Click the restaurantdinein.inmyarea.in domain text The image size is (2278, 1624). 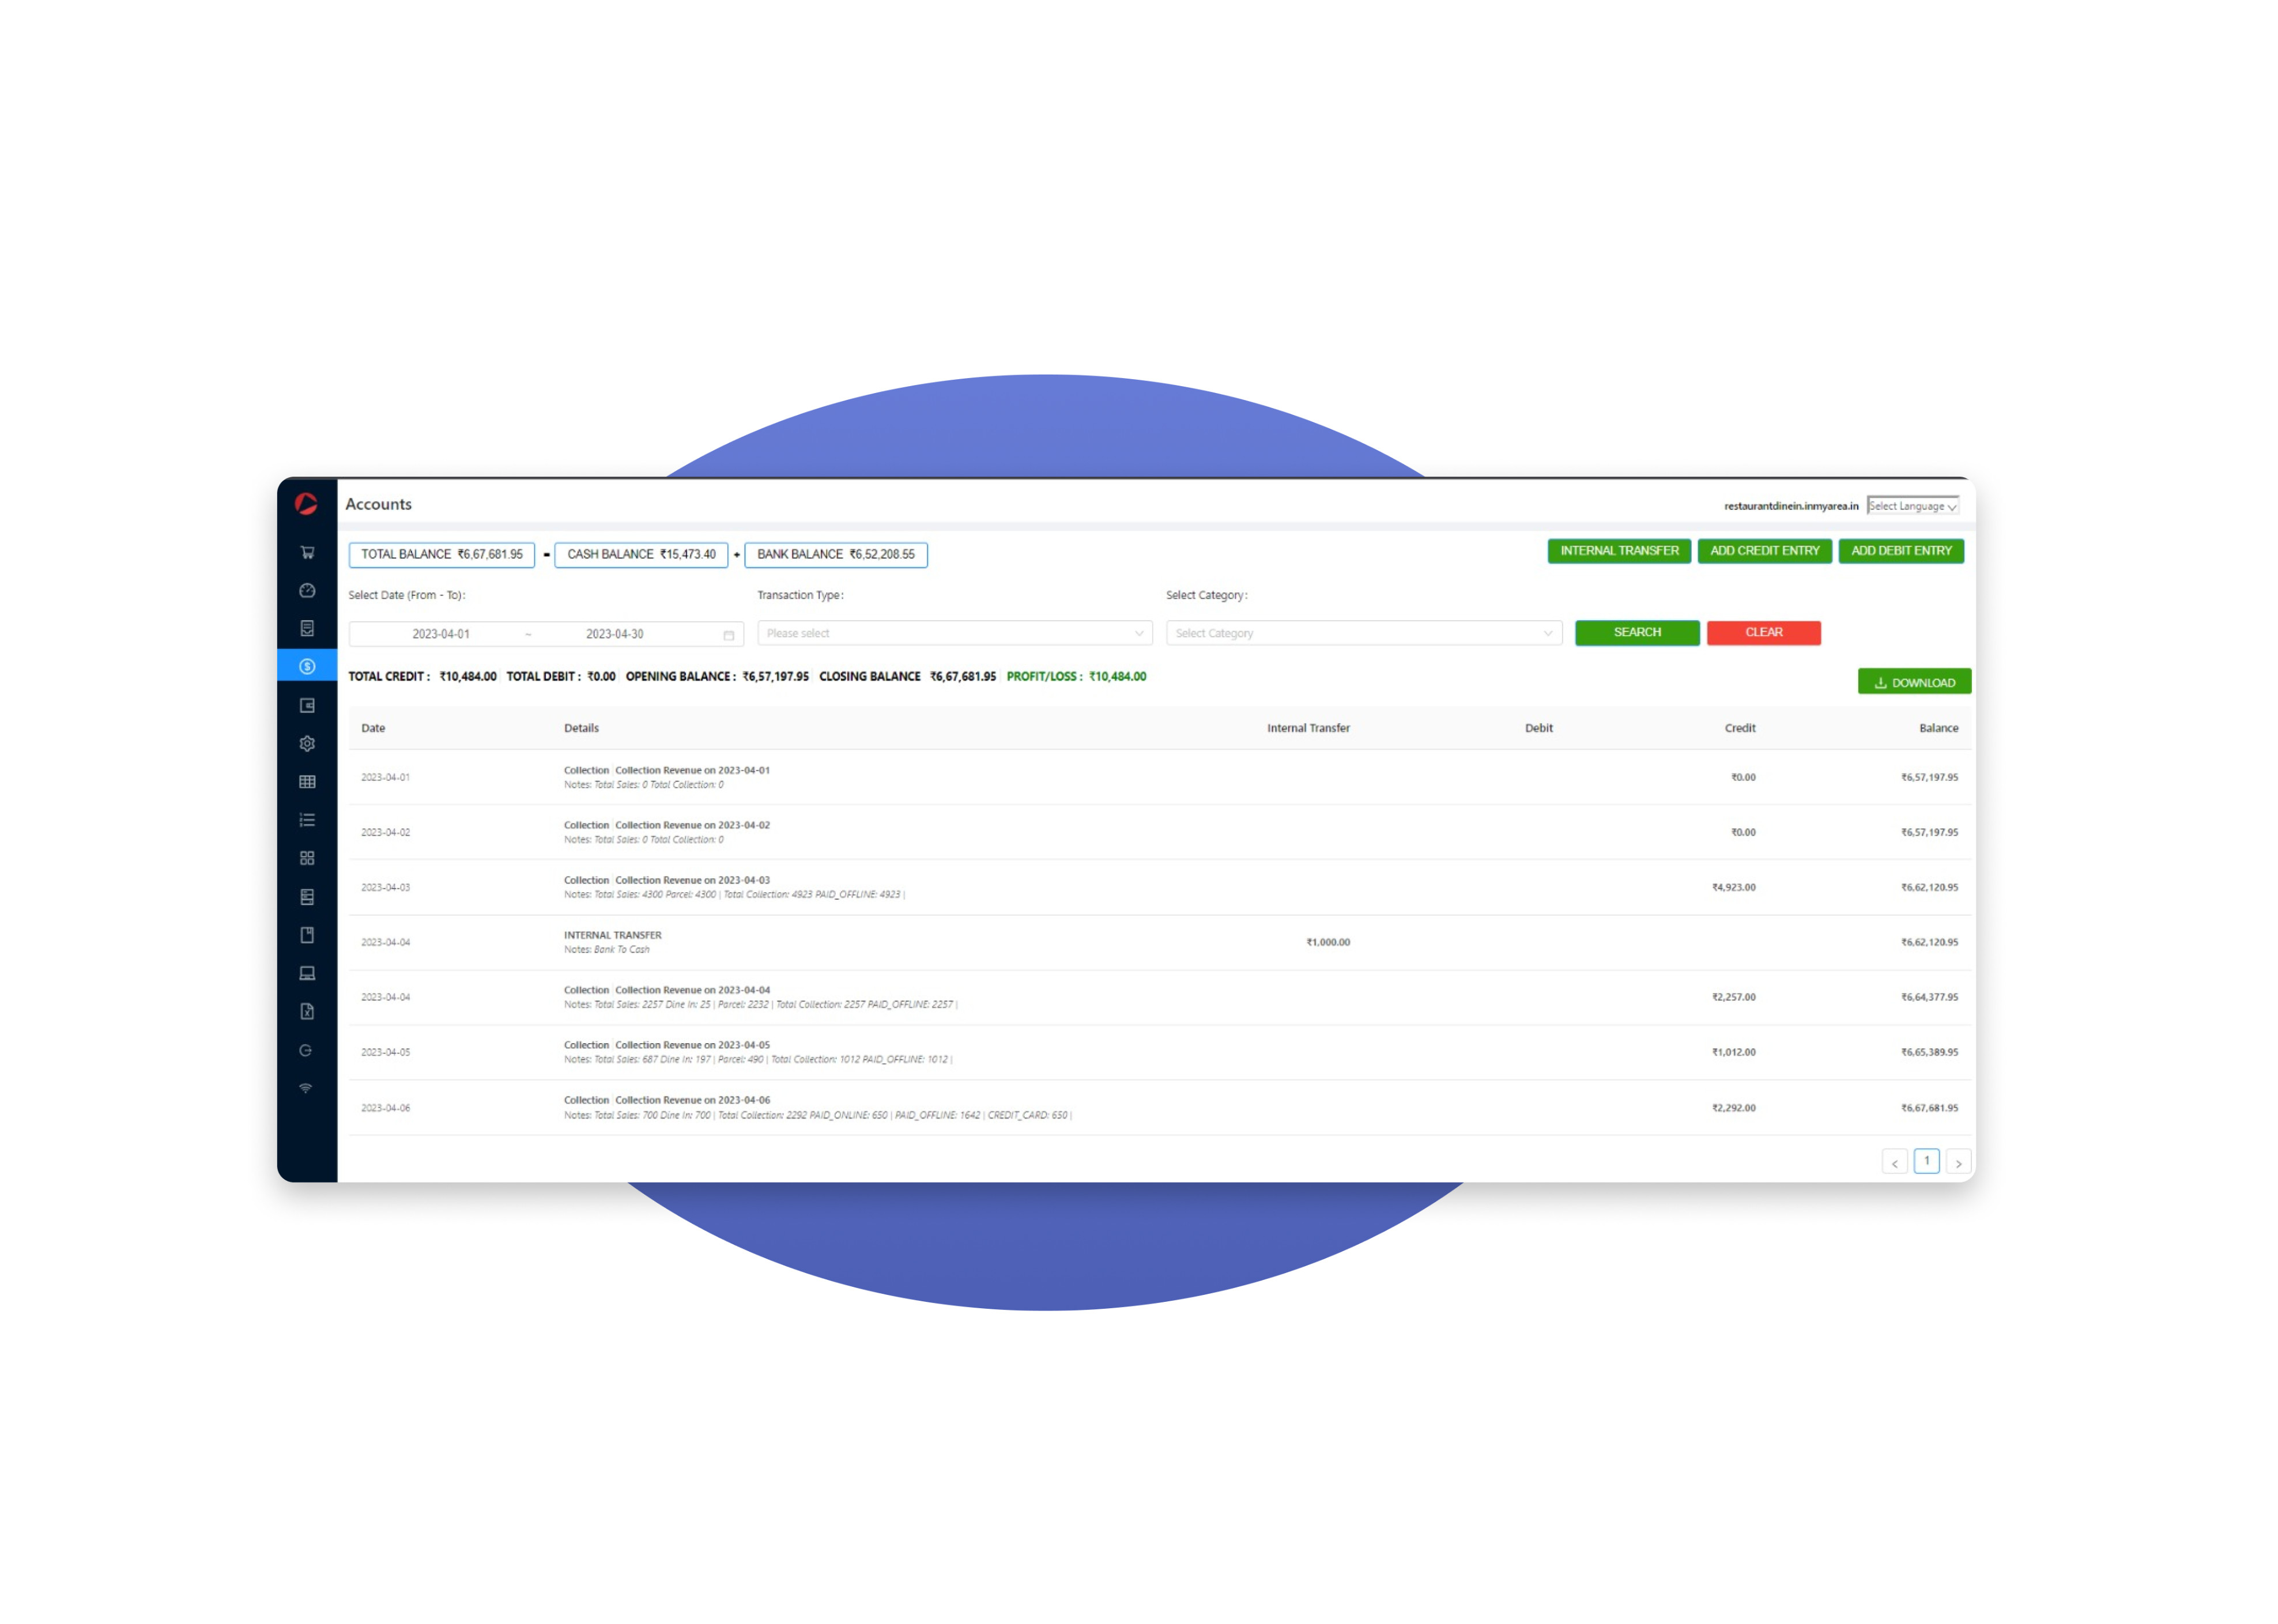[x=1790, y=506]
